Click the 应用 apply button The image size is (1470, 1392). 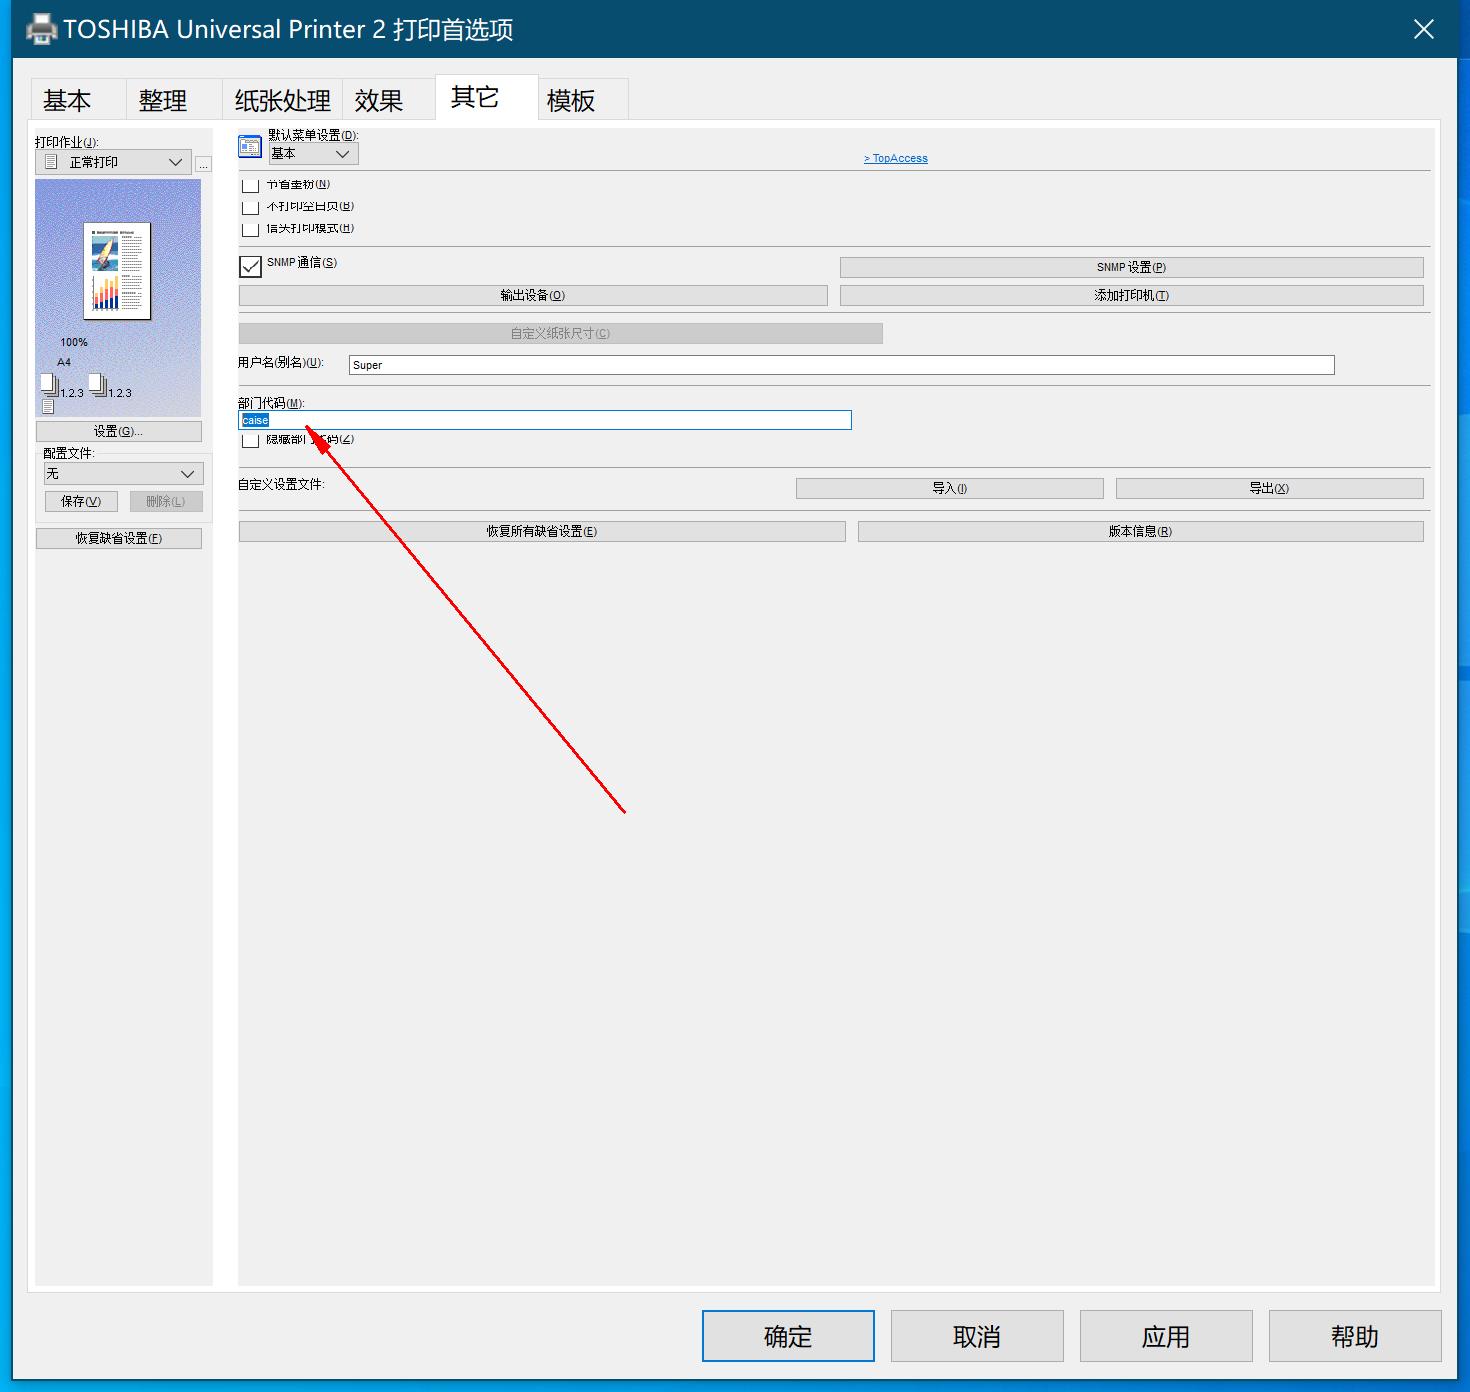click(x=1166, y=1336)
